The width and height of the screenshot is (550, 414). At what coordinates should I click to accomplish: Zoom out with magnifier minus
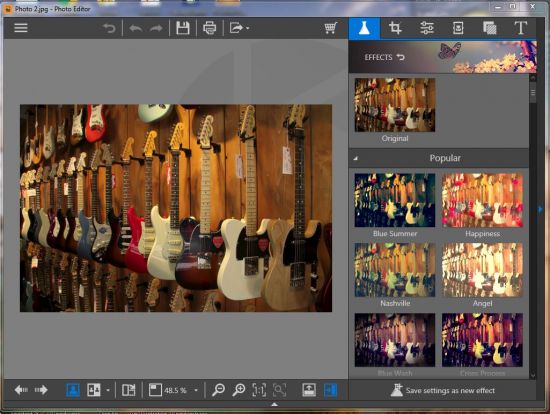218,390
